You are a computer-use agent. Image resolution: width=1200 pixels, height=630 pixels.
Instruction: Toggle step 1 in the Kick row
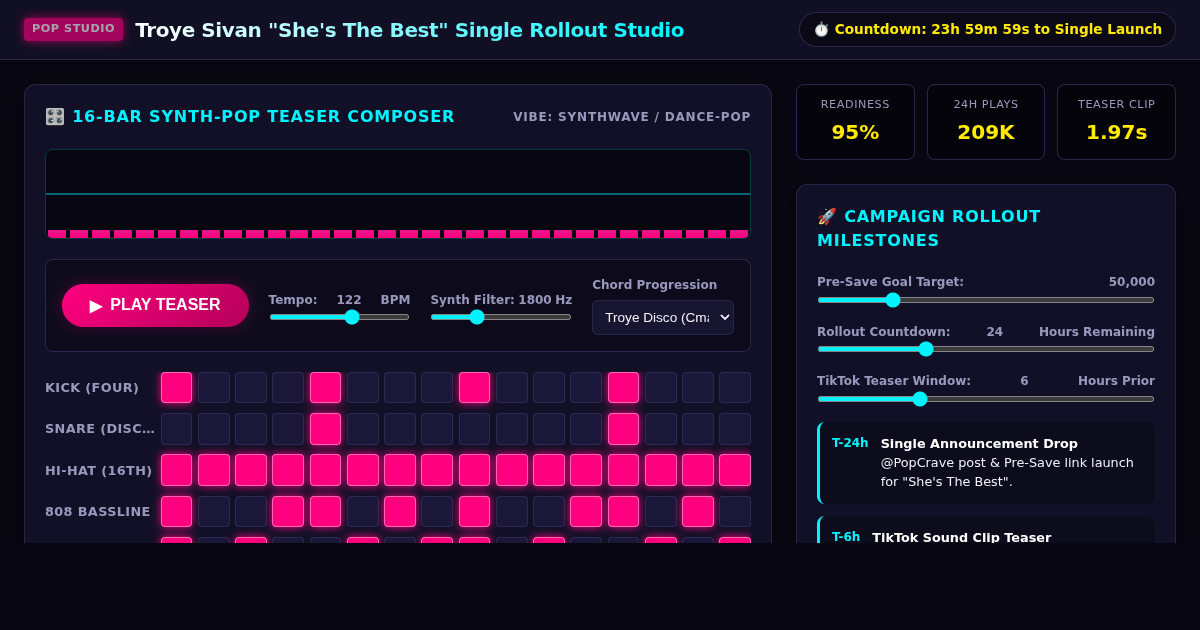(x=176, y=388)
